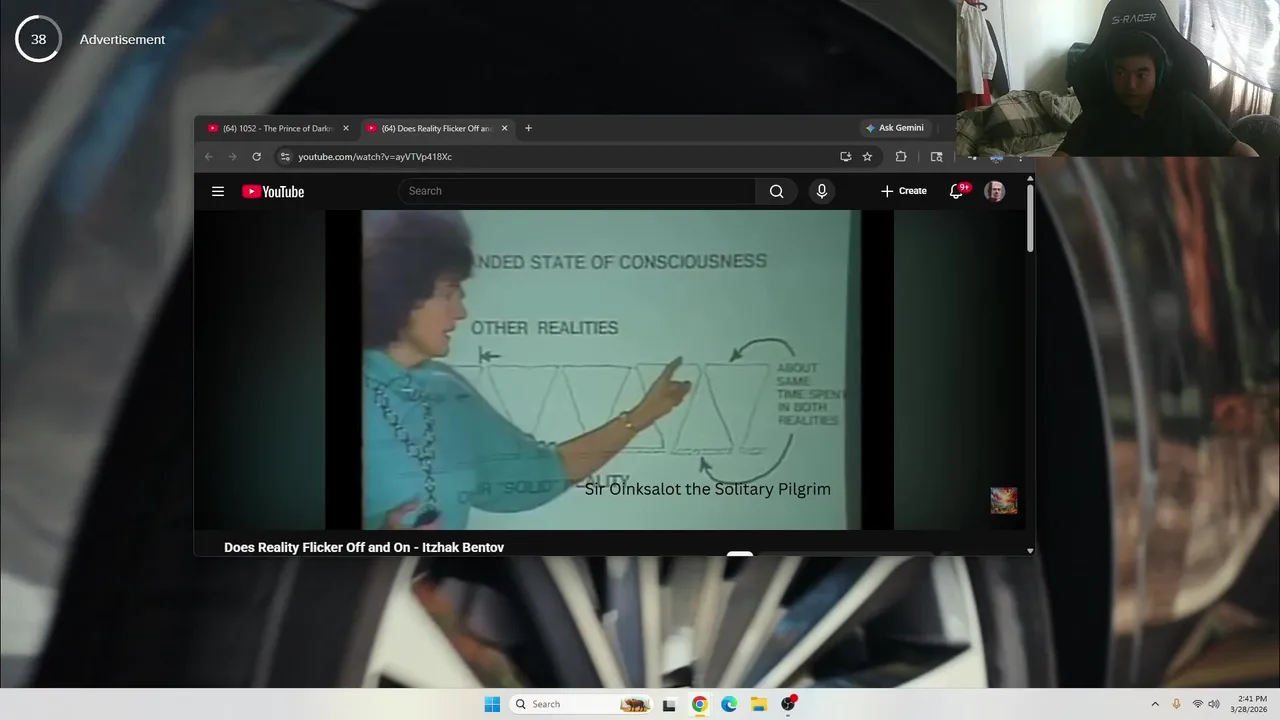1280x720 pixels.
Task: Open Microsoft Edge from taskbar
Action: (729, 704)
